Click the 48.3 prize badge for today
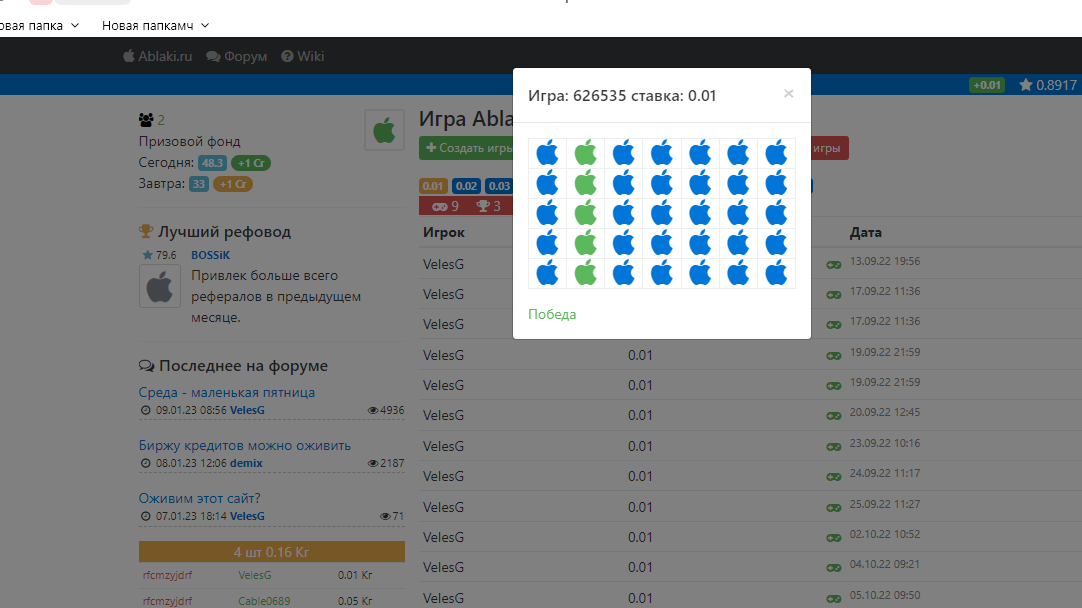Viewport: 1082px width, 608px height. [x=213, y=163]
